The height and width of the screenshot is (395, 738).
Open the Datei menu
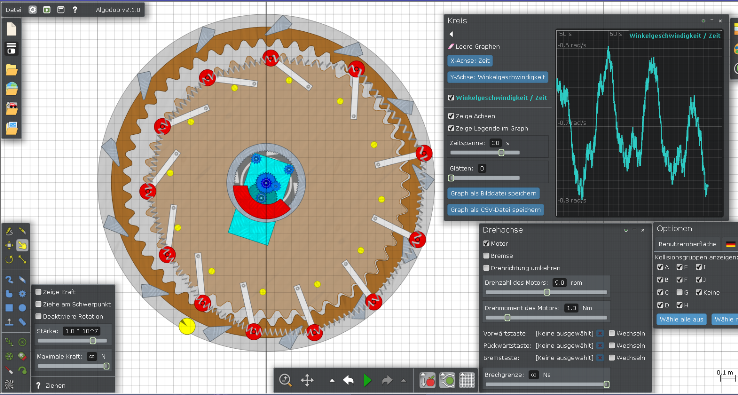coord(13,10)
